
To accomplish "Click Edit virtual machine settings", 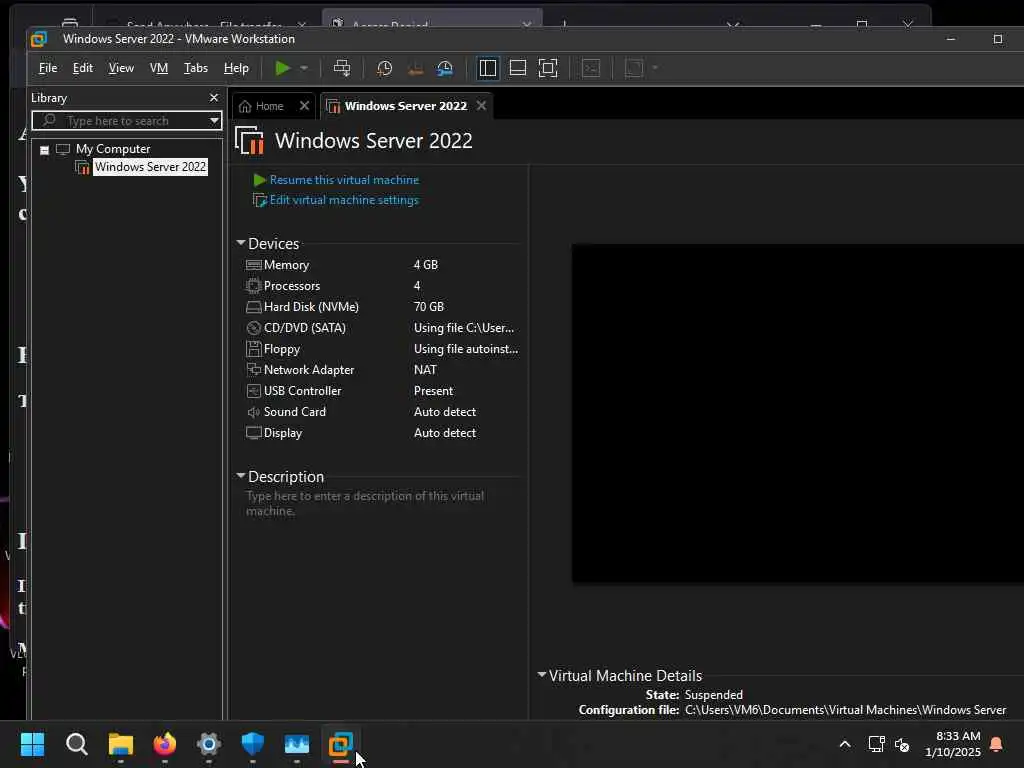I will (x=344, y=200).
